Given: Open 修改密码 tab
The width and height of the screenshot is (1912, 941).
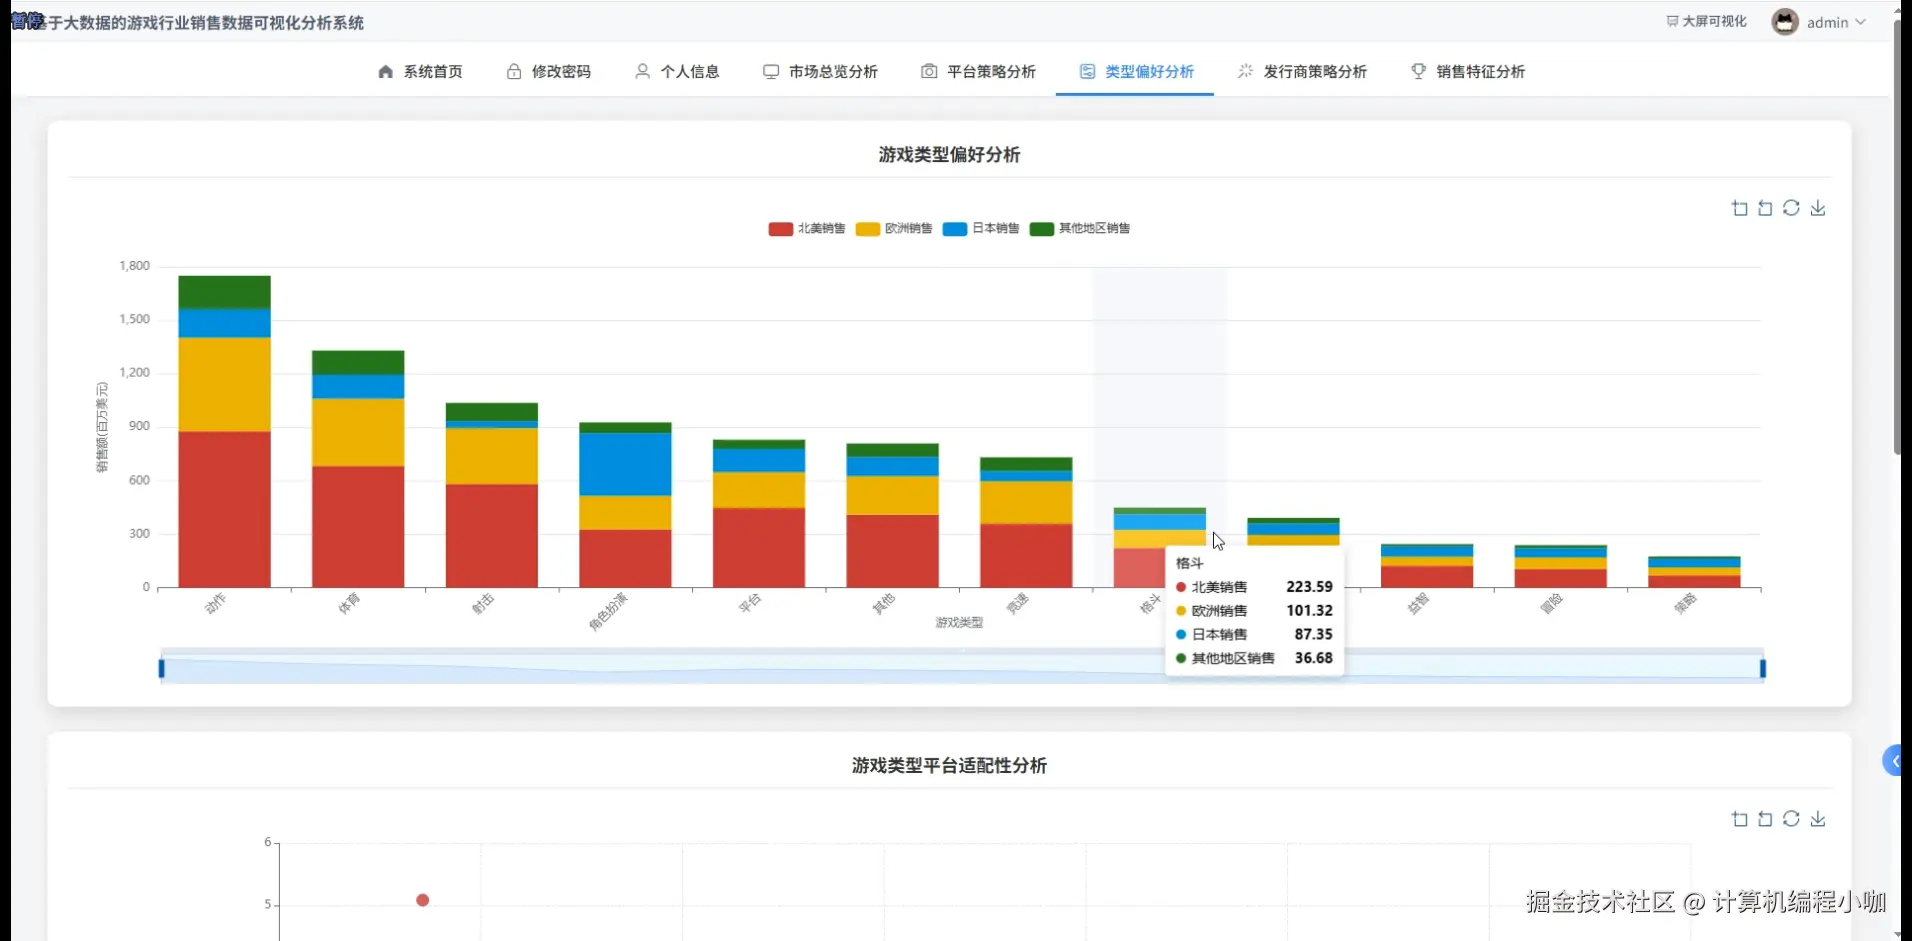Looking at the screenshot, I should point(548,71).
